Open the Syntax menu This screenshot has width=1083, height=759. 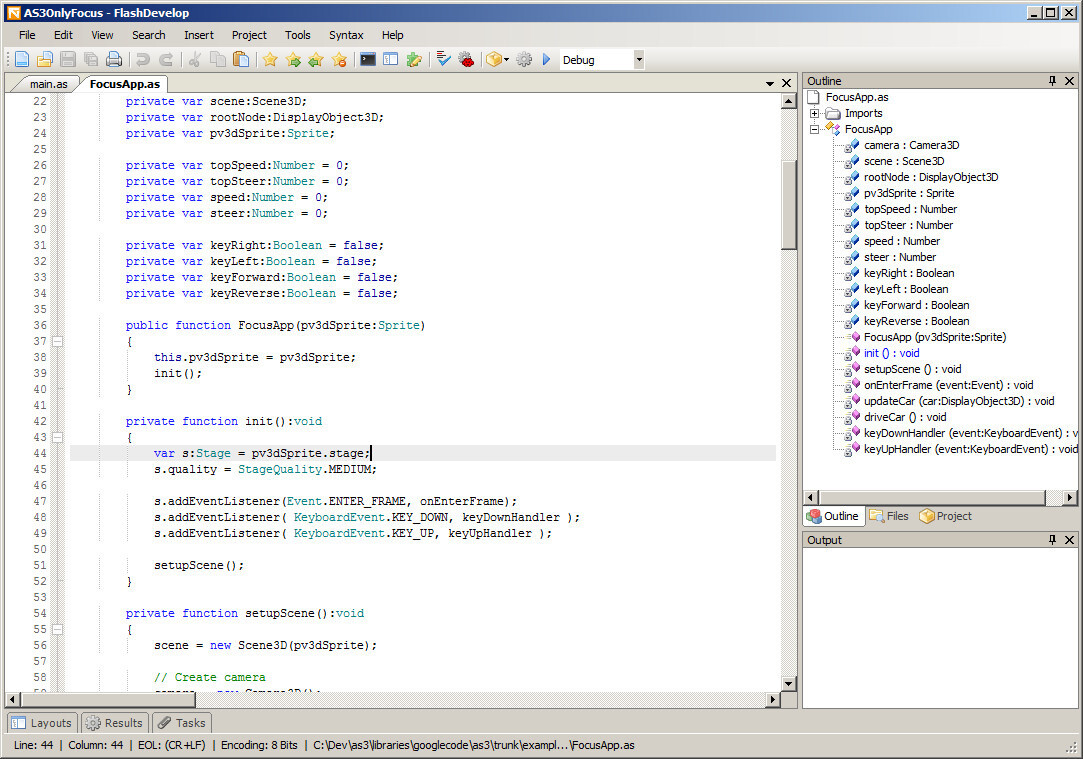point(346,35)
